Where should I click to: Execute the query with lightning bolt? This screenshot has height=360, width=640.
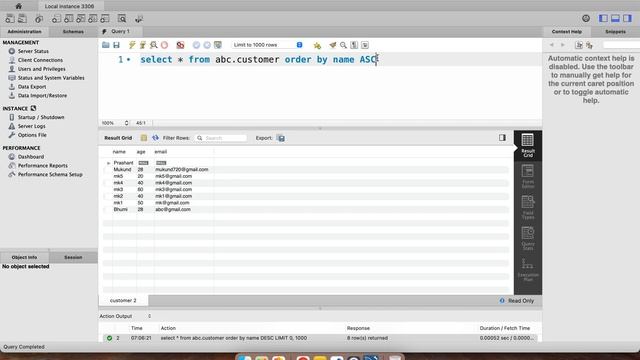132,45
